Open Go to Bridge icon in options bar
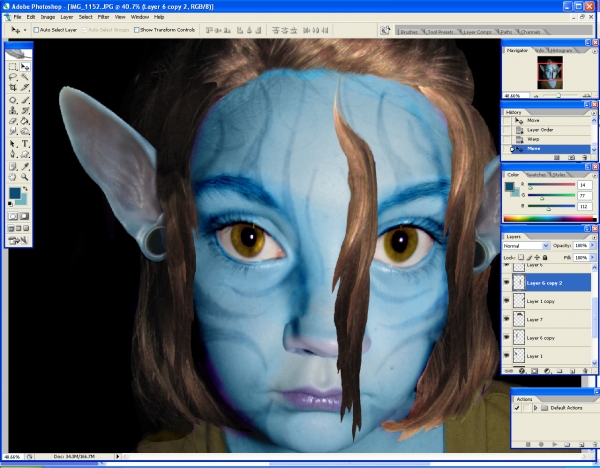This screenshot has height=468, width=600. coord(385,30)
